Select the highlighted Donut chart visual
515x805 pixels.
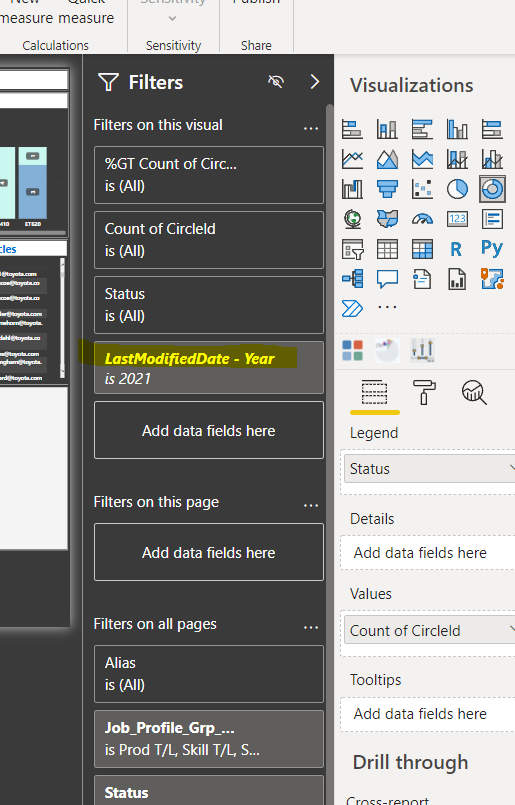click(x=492, y=189)
